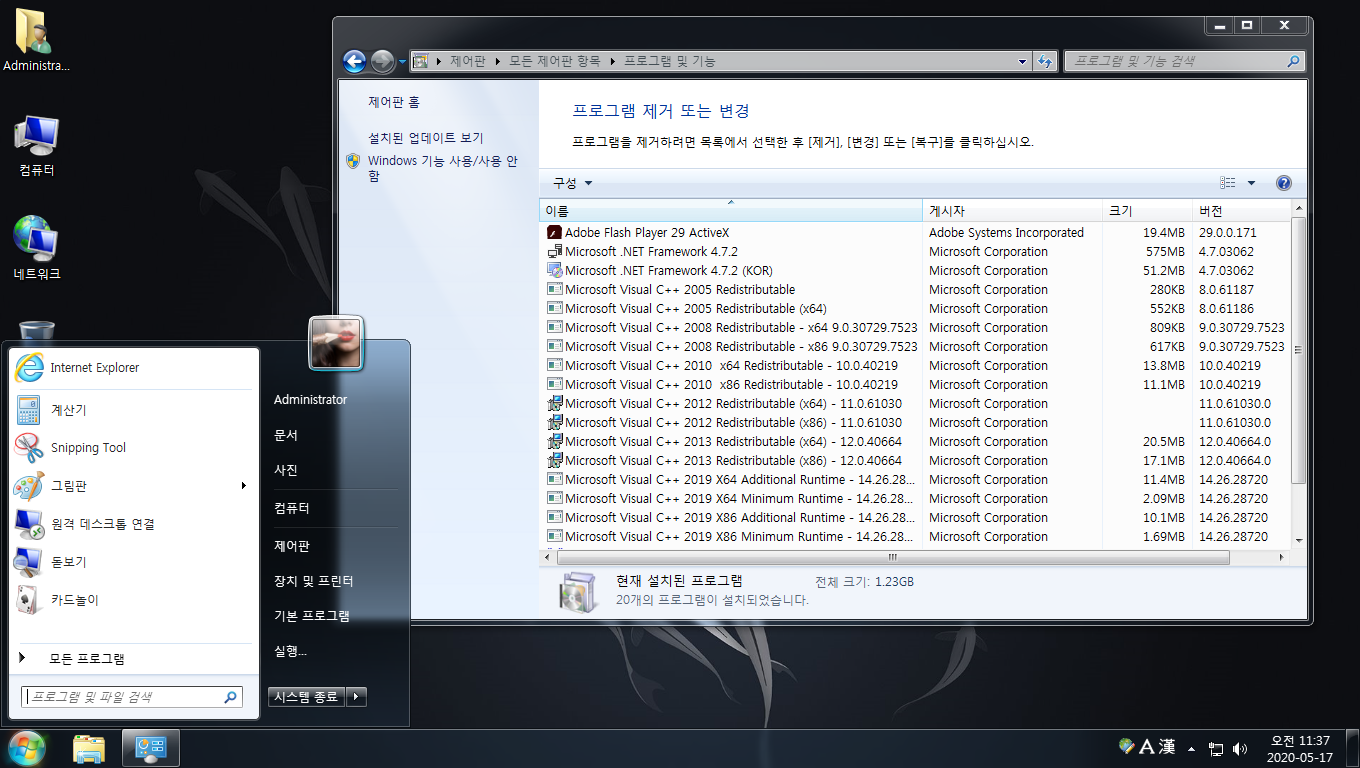Open the Organize (구성) dropdown
The width and height of the screenshot is (1360, 768).
click(573, 183)
